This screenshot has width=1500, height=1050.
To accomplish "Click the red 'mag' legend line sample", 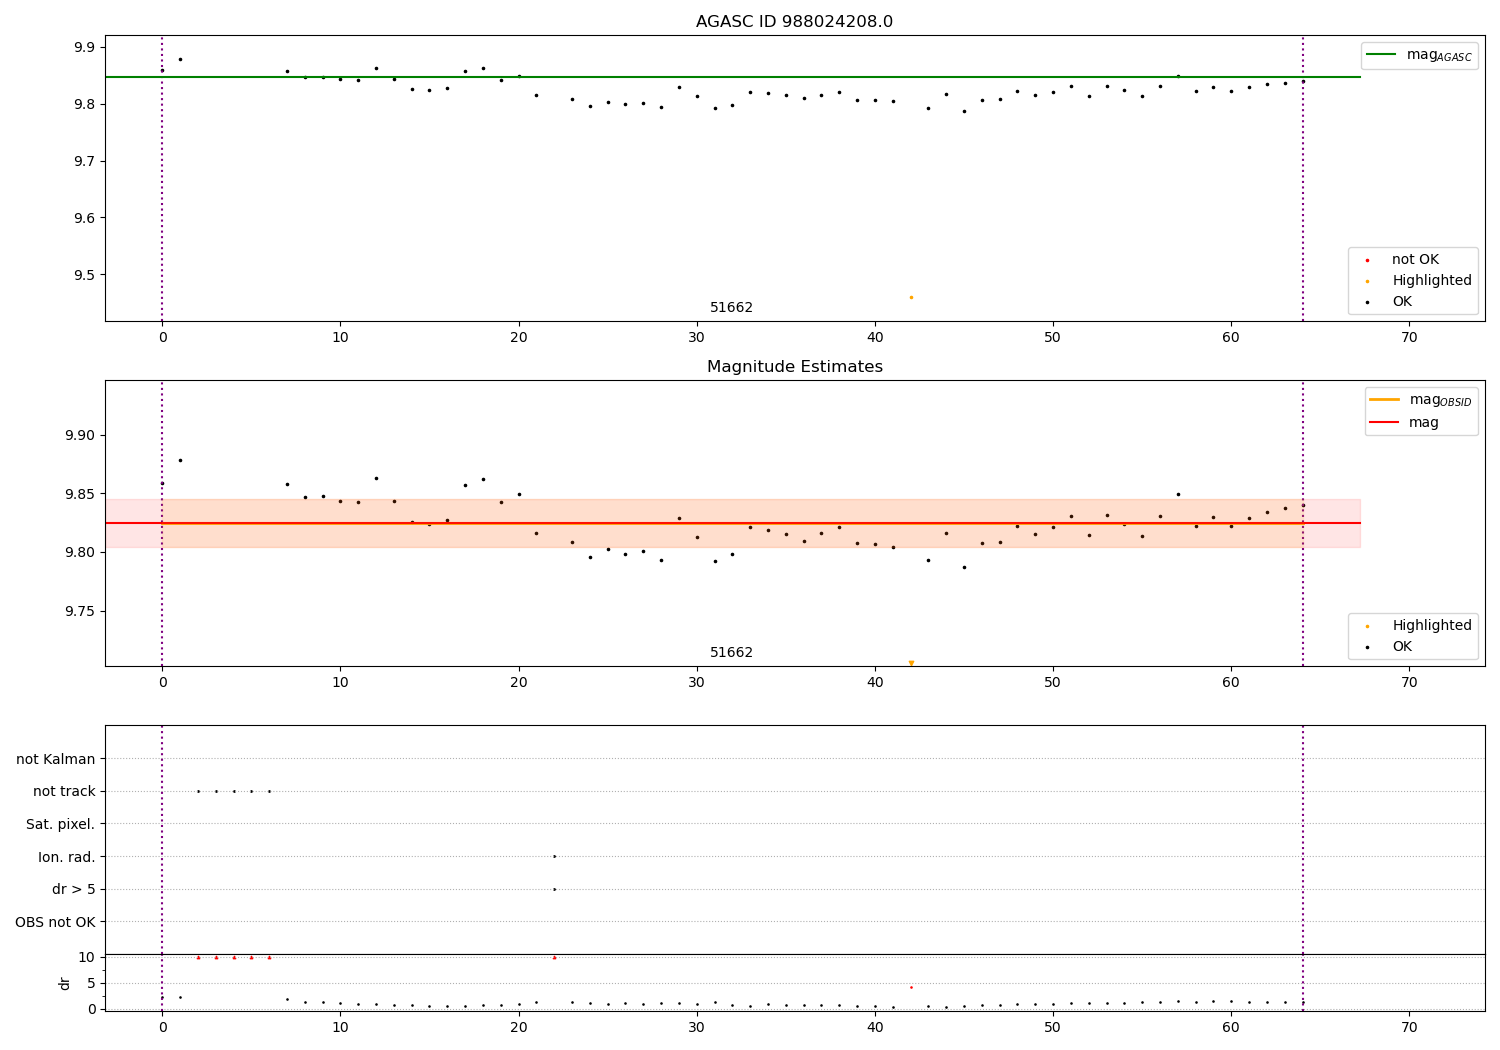I will point(1385,423).
